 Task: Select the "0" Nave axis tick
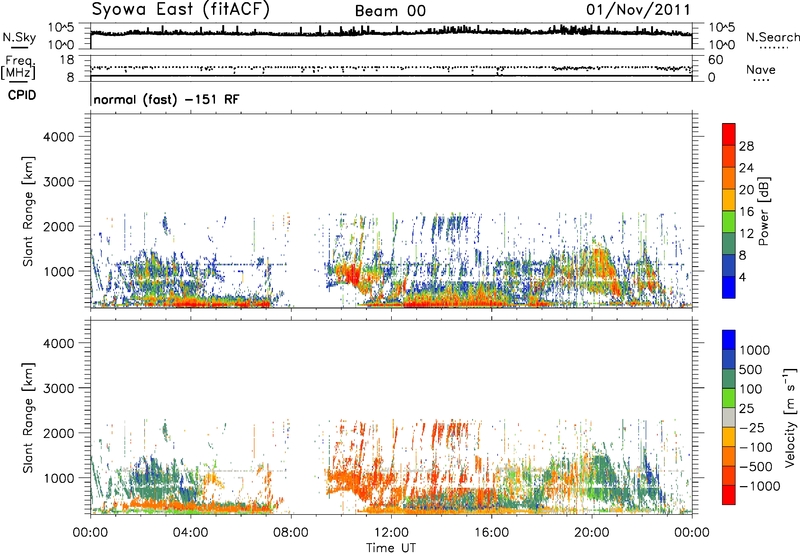click(712, 78)
